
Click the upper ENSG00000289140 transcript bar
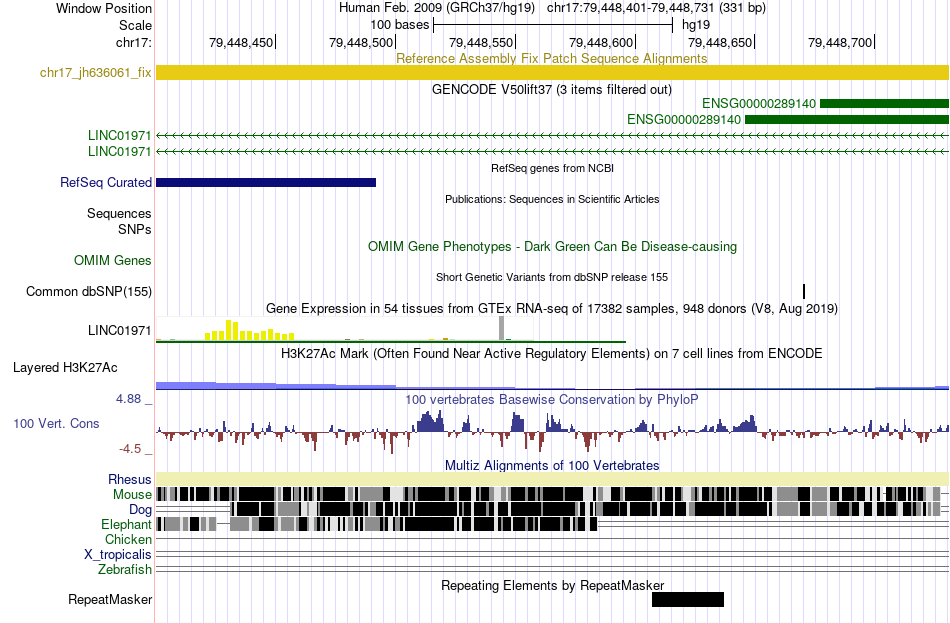[x=884, y=104]
